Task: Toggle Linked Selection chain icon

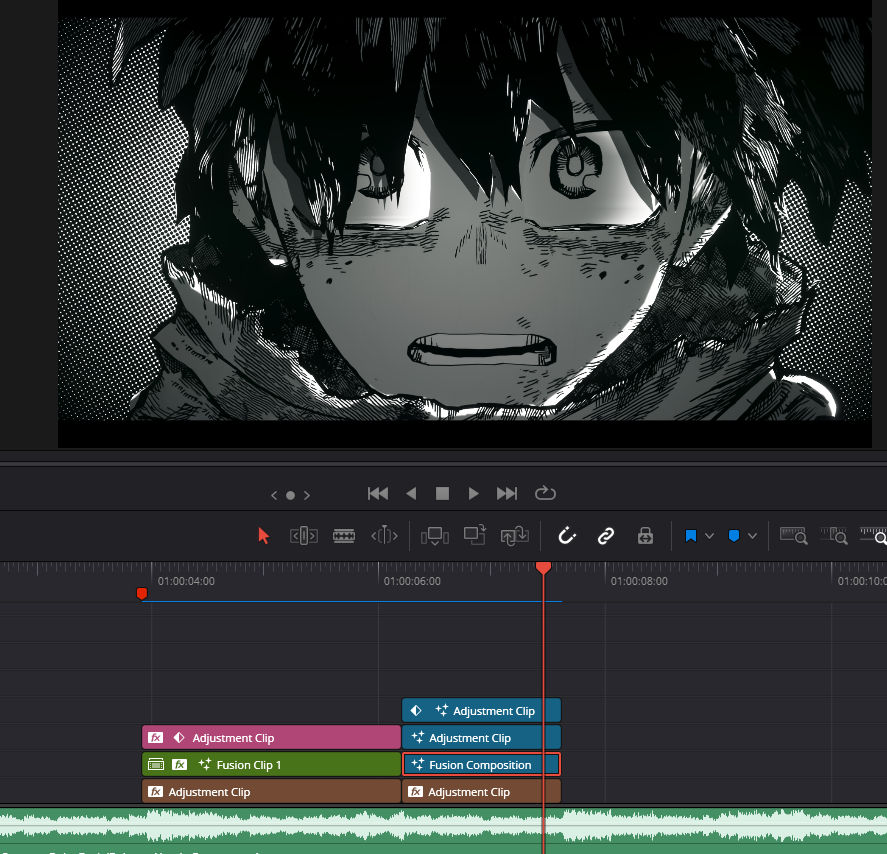Action: [606, 536]
